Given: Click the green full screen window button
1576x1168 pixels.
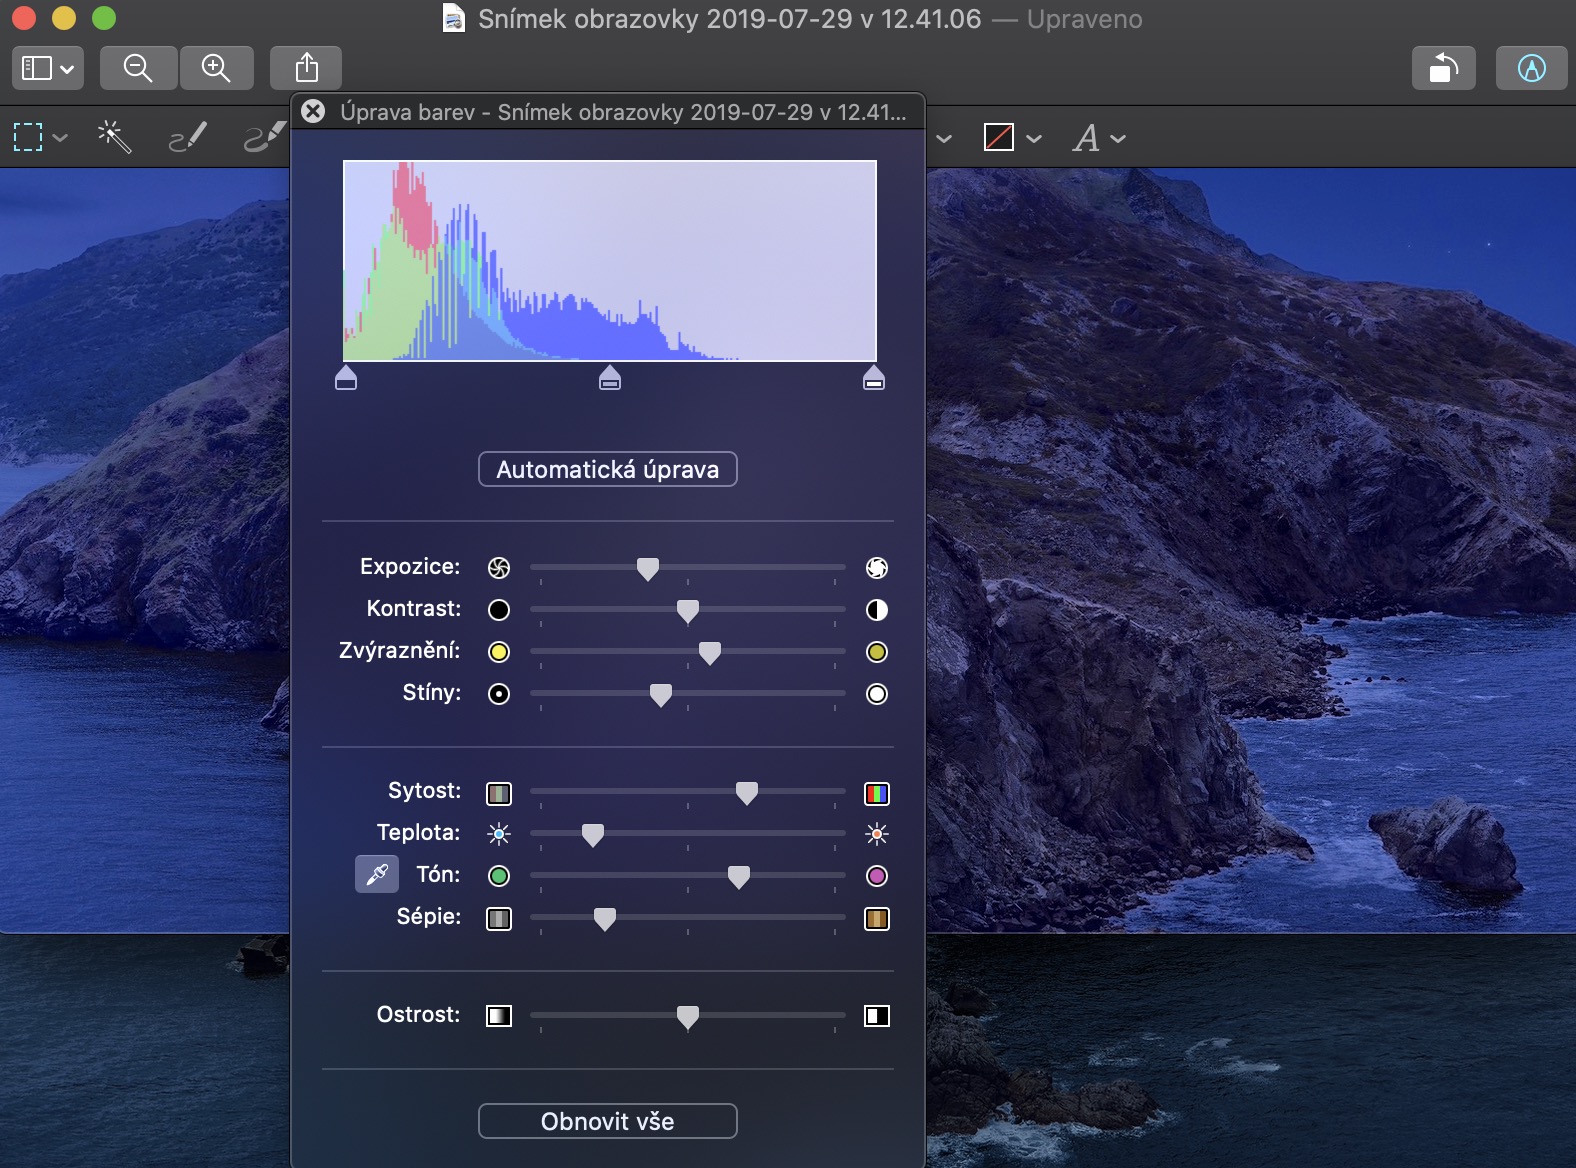Looking at the screenshot, I should (104, 18).
